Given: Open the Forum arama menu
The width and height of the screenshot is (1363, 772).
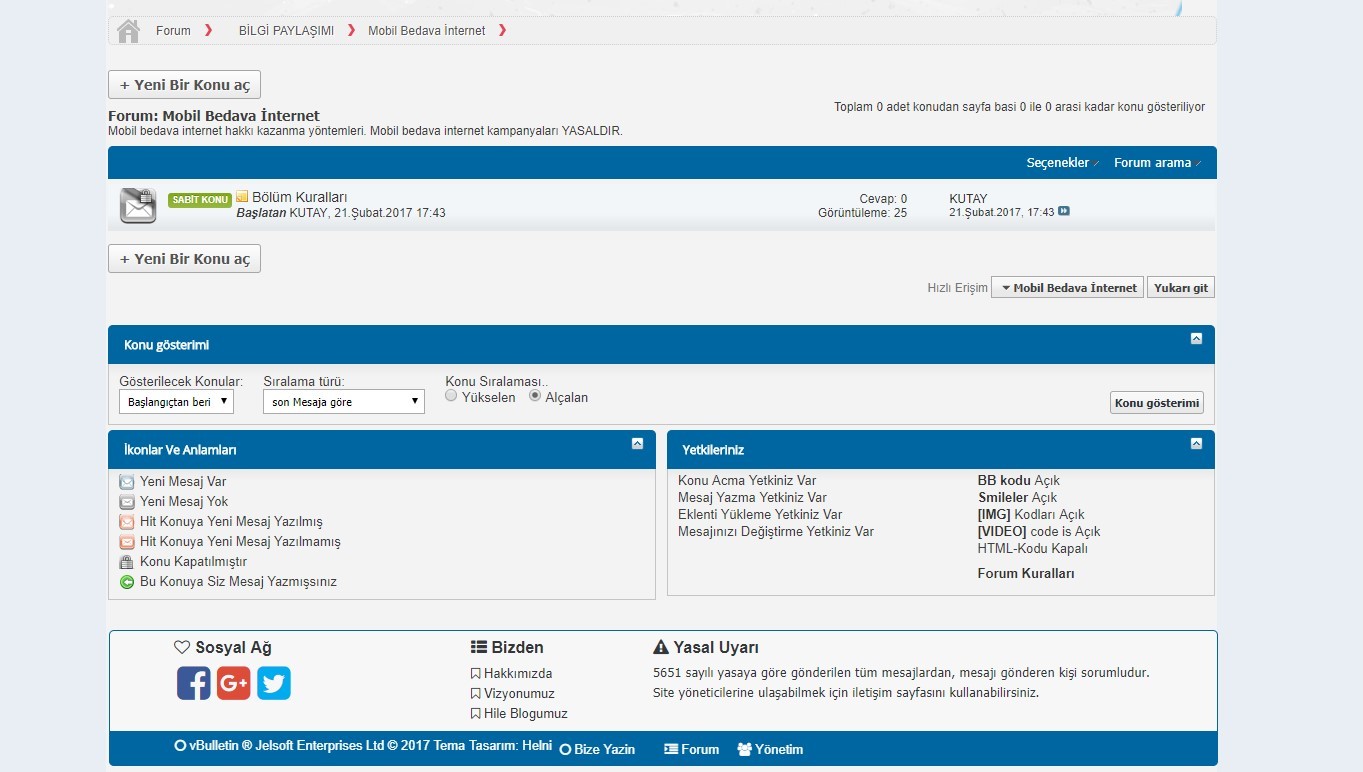Looking at the screenshot, I should click(x=1157, y=163).
